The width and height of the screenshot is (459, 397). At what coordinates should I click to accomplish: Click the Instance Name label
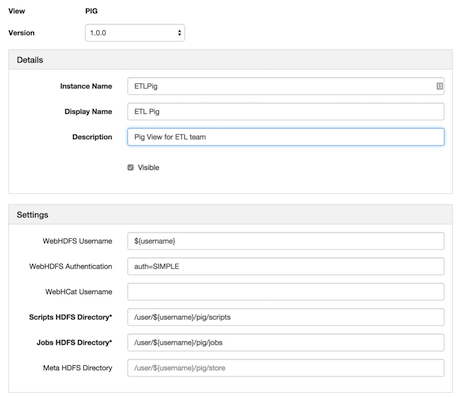coord(86,86)
